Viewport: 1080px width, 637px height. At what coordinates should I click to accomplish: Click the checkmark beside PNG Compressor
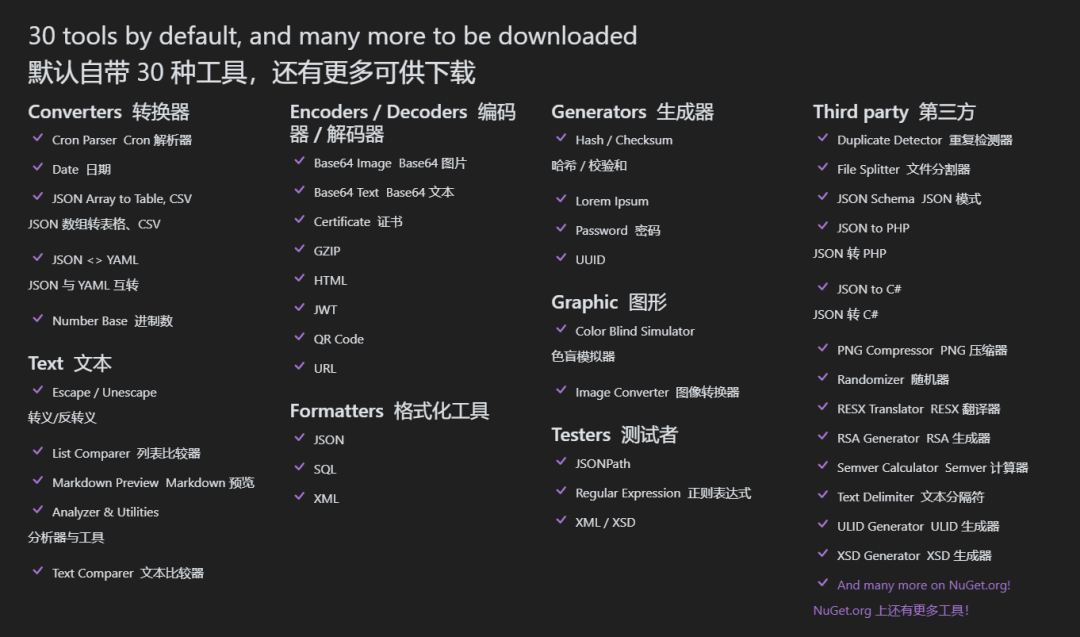[822, 349]
